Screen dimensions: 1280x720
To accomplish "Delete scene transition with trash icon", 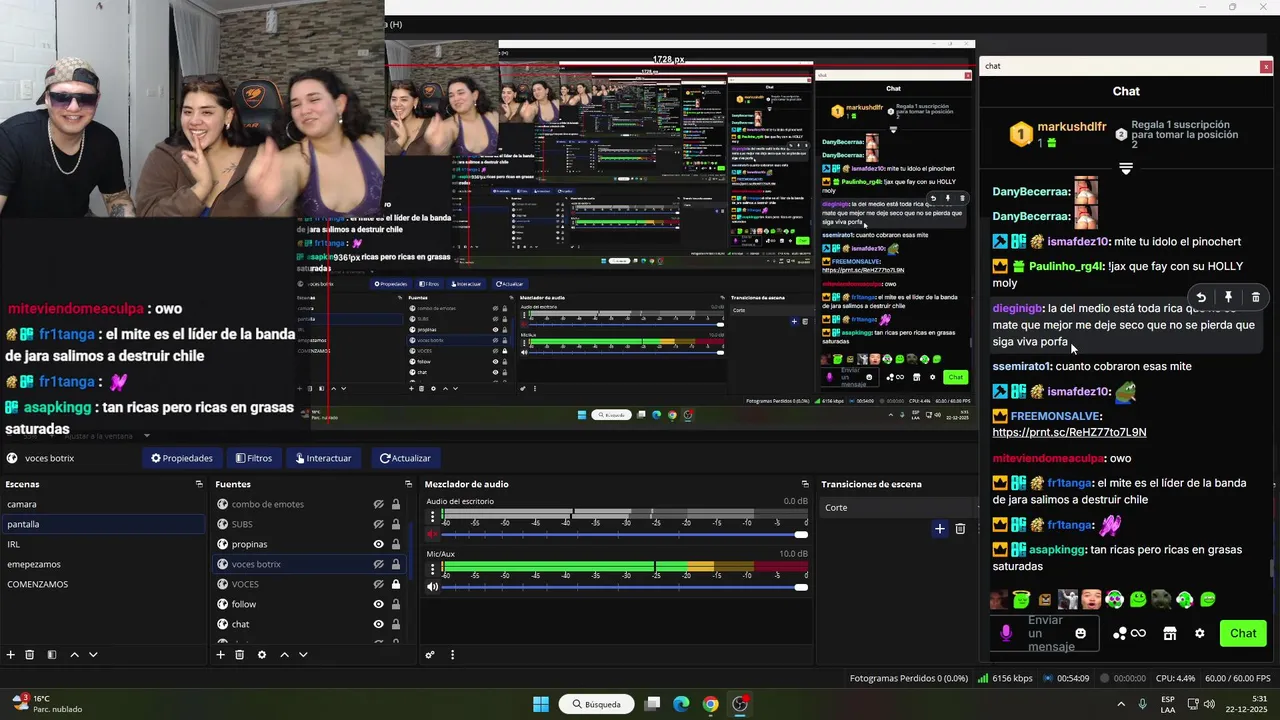I will [960, 528].
